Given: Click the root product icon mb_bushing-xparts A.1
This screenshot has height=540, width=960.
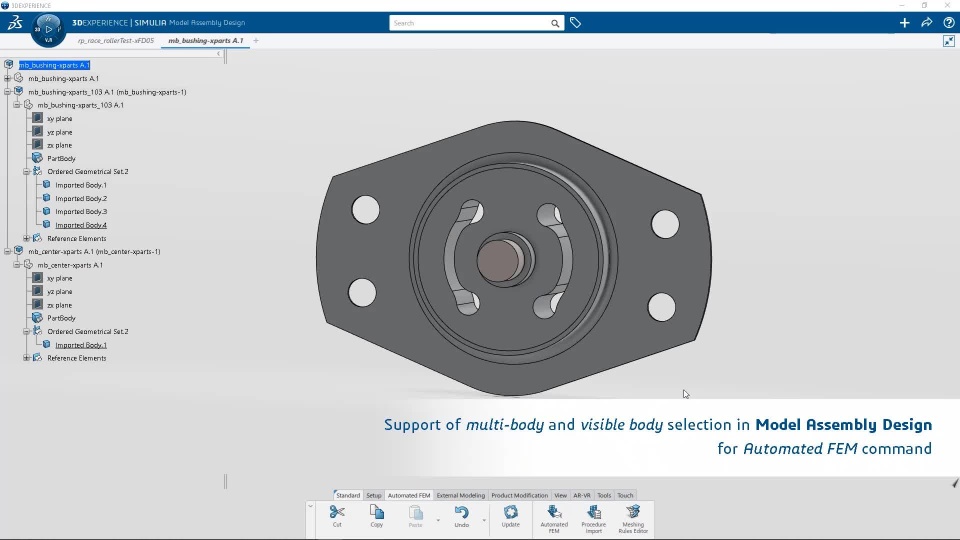Looking at the screenshot, I should coord(9,64).
